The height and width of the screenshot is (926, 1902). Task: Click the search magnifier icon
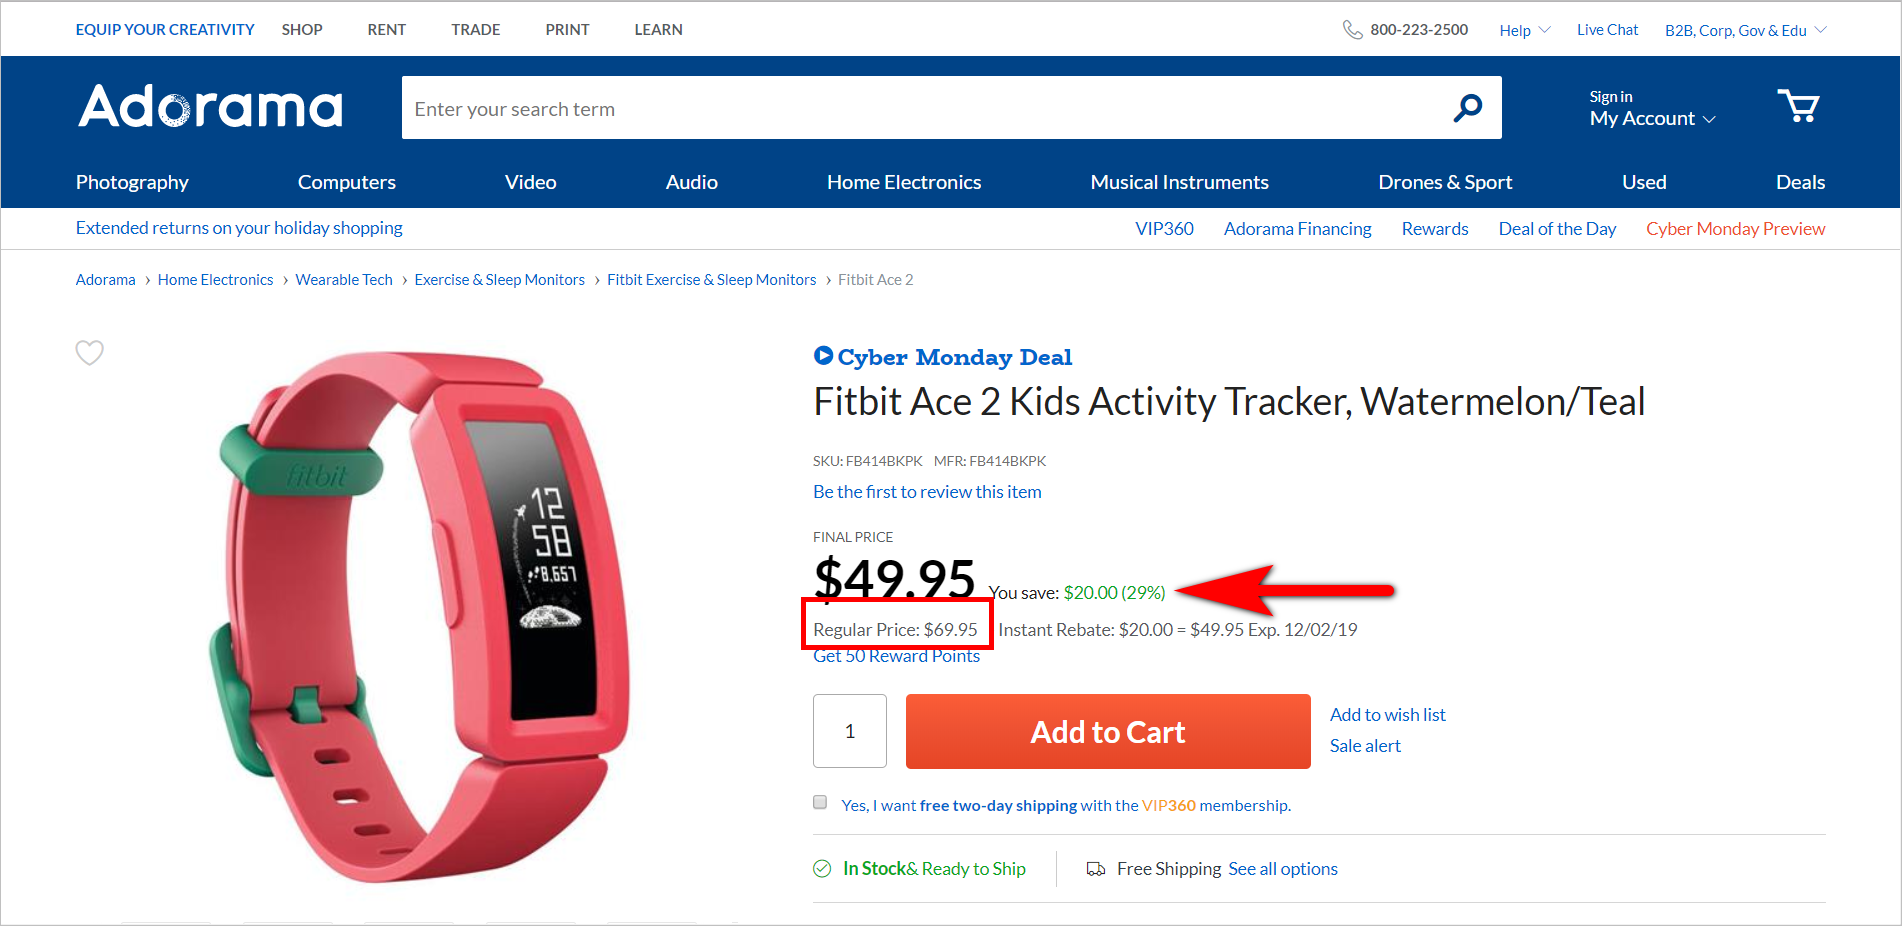[1467, 107]
